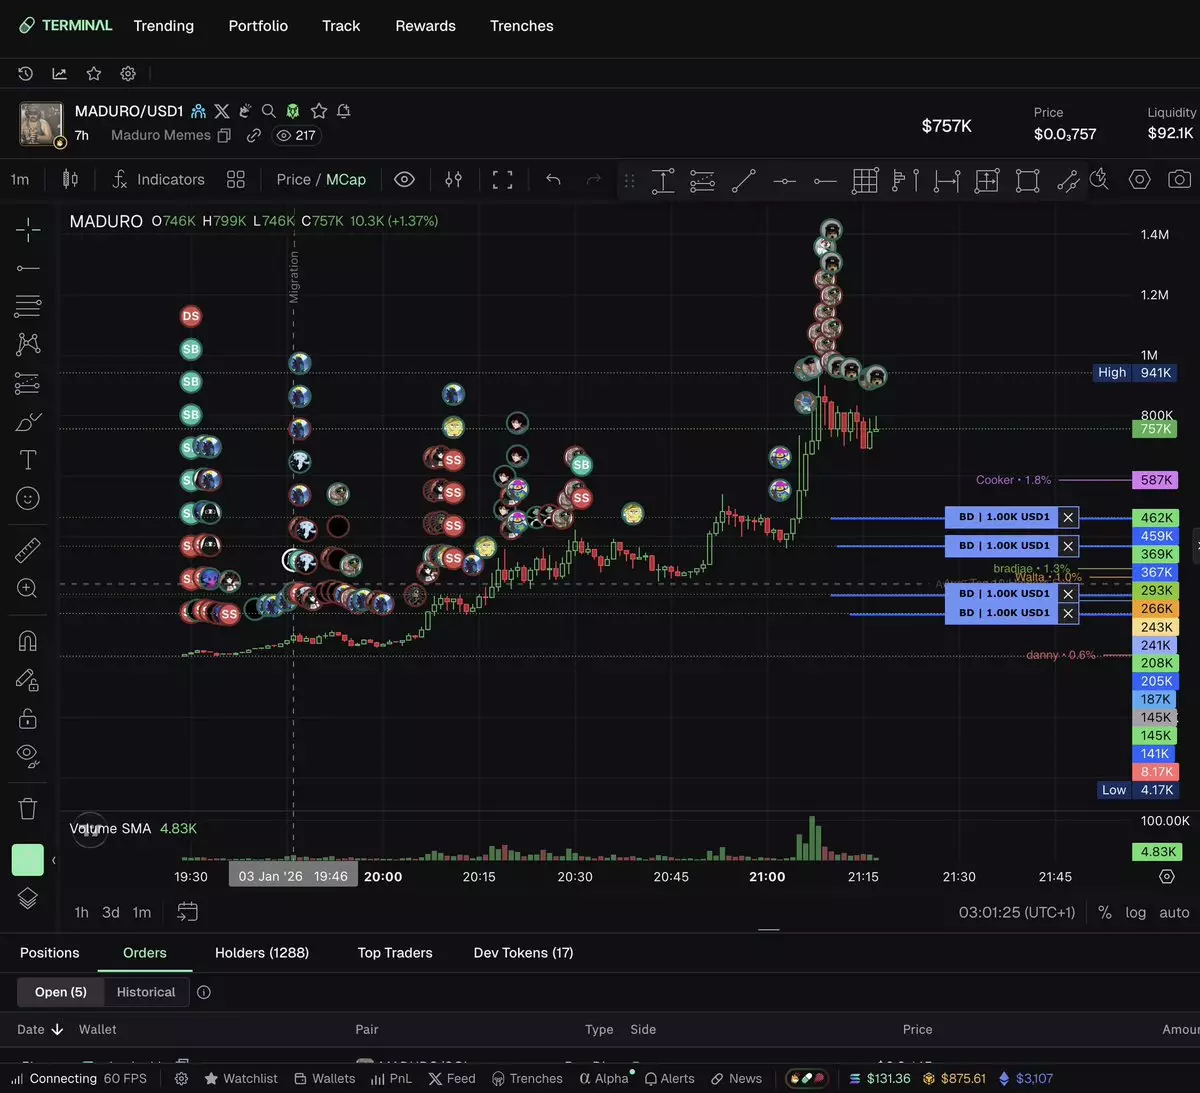
Task: Open the candlestick chart type selector
Action: [70, 180]
